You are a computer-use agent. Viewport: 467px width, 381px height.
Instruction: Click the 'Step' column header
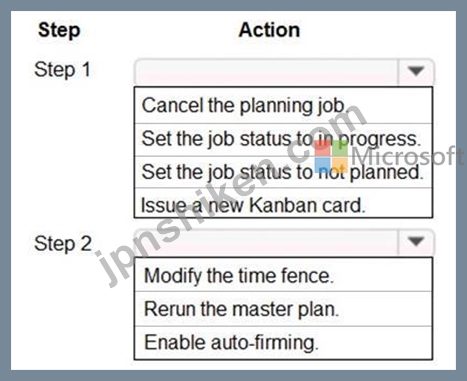tap(59, 31)
